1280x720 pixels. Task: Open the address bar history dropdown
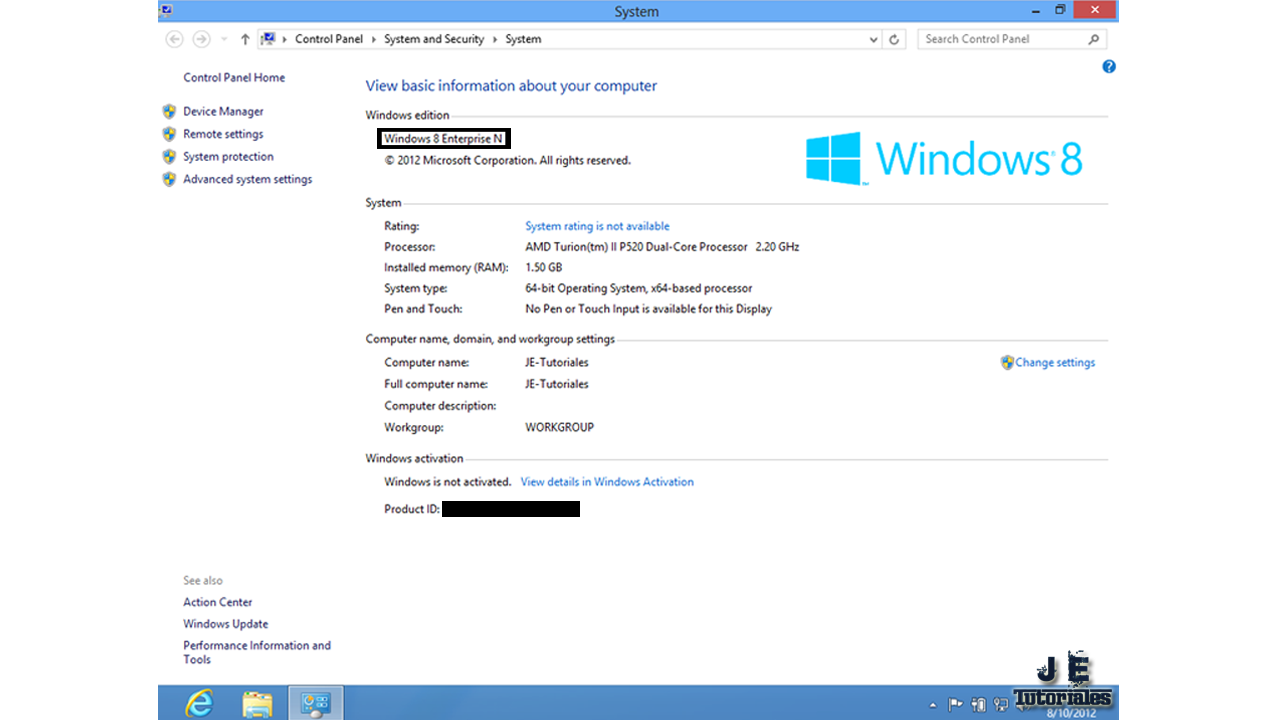(875, 40)
